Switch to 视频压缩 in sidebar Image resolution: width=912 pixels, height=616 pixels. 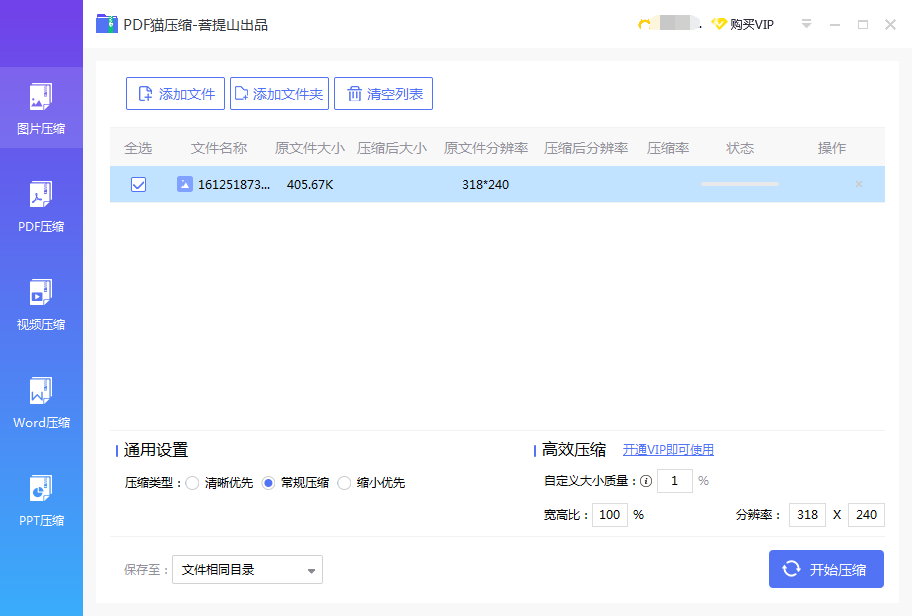click(41, 304)
